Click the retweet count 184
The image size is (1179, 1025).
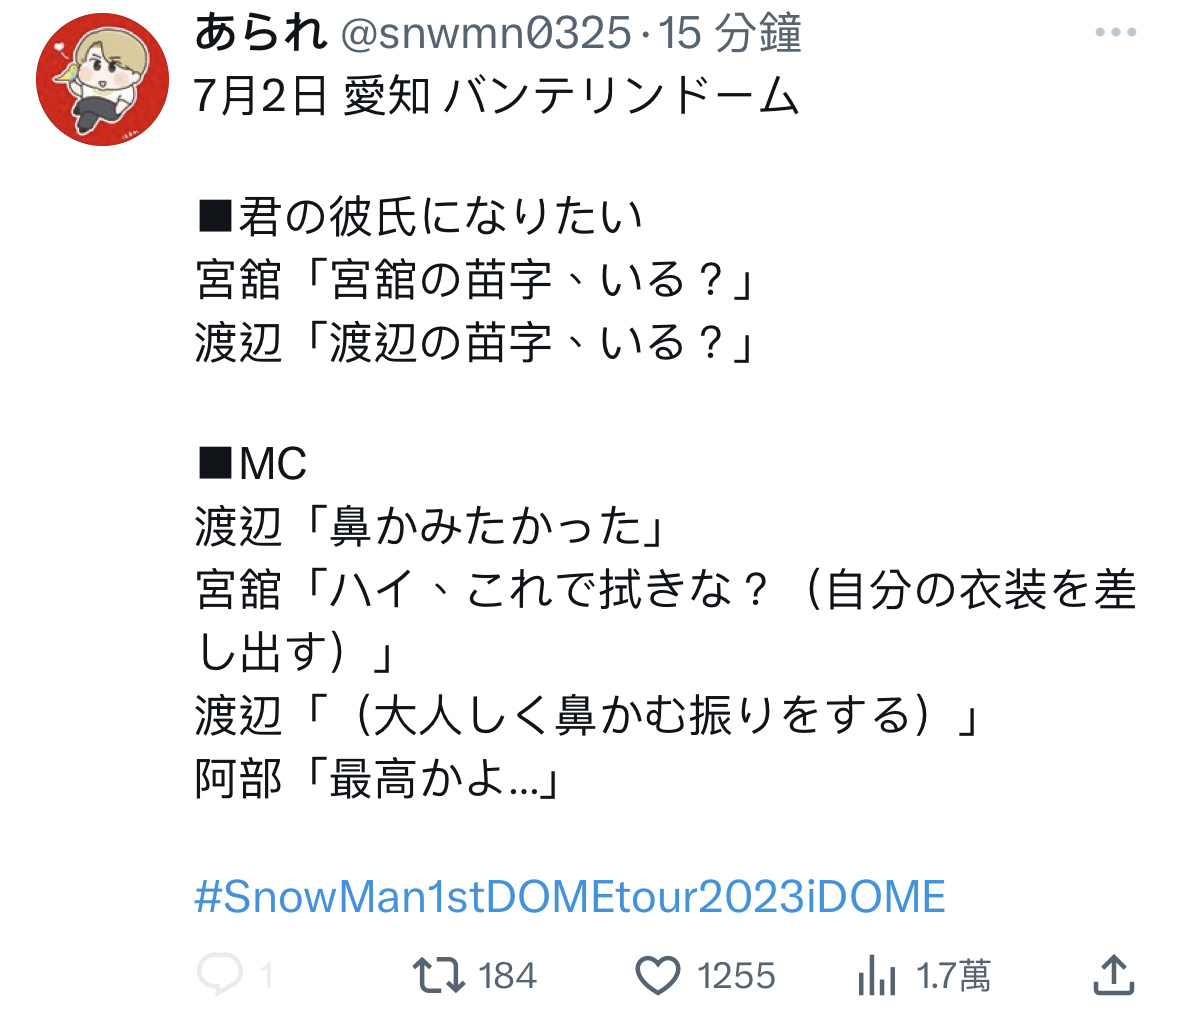(x=507, y=976)
